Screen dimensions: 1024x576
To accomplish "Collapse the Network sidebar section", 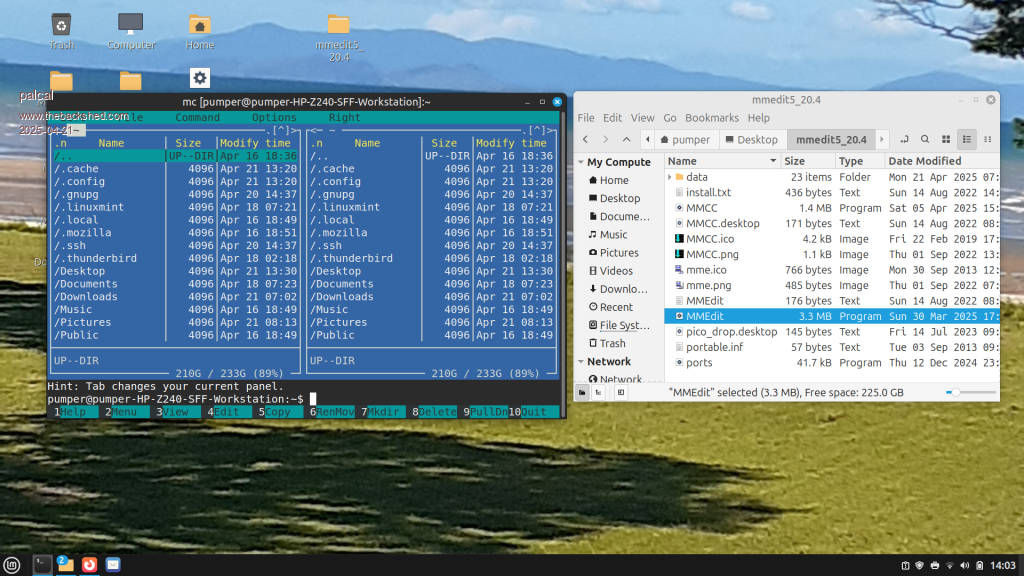I will [x=580, y=362].
